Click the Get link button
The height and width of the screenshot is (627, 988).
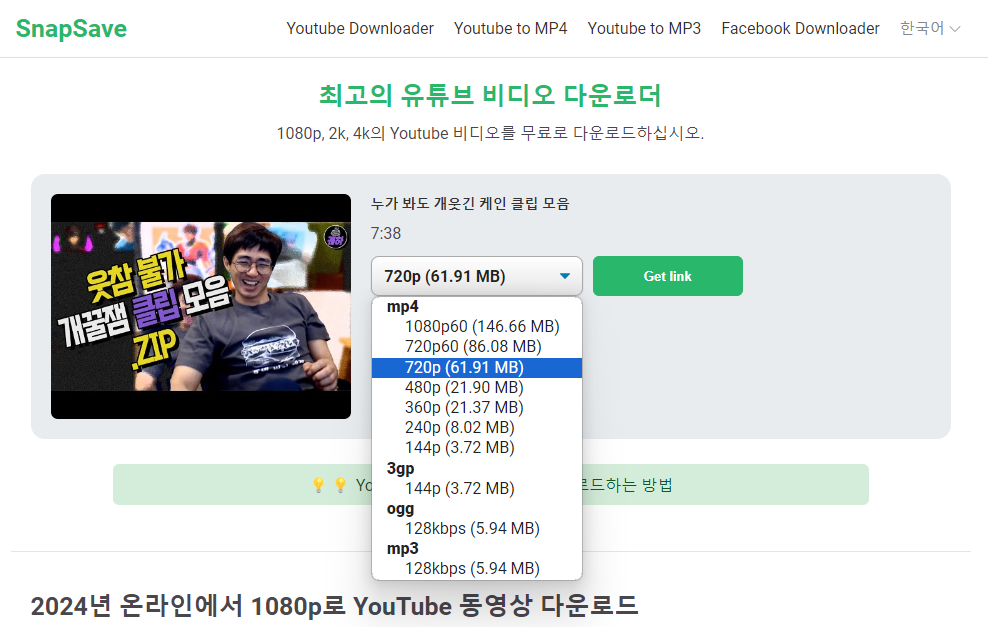668,276
